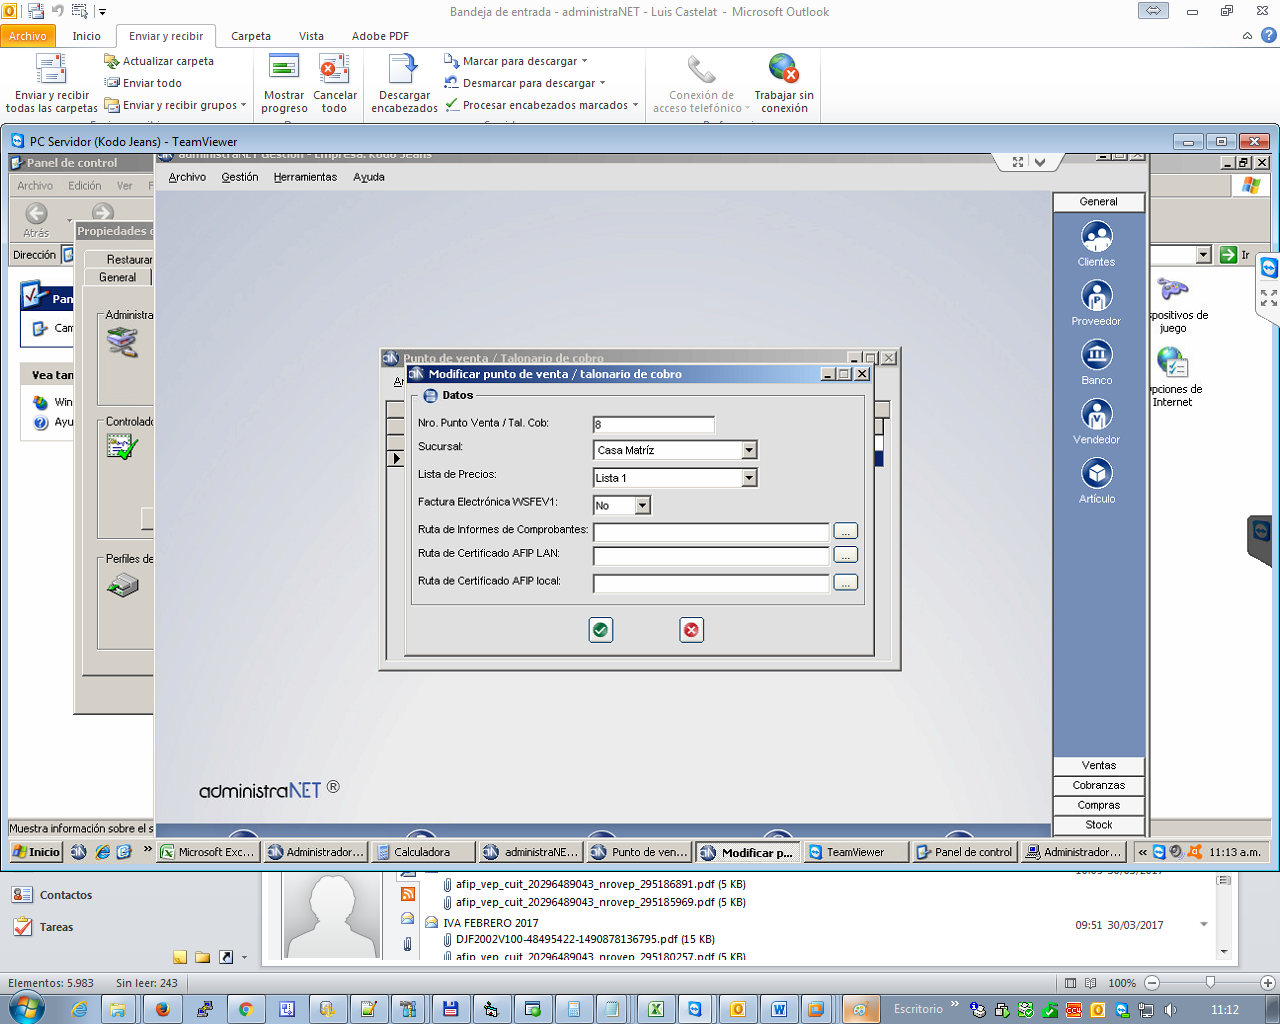
Task: Click the Nro. Punto Venta input field
Action: 653,425
